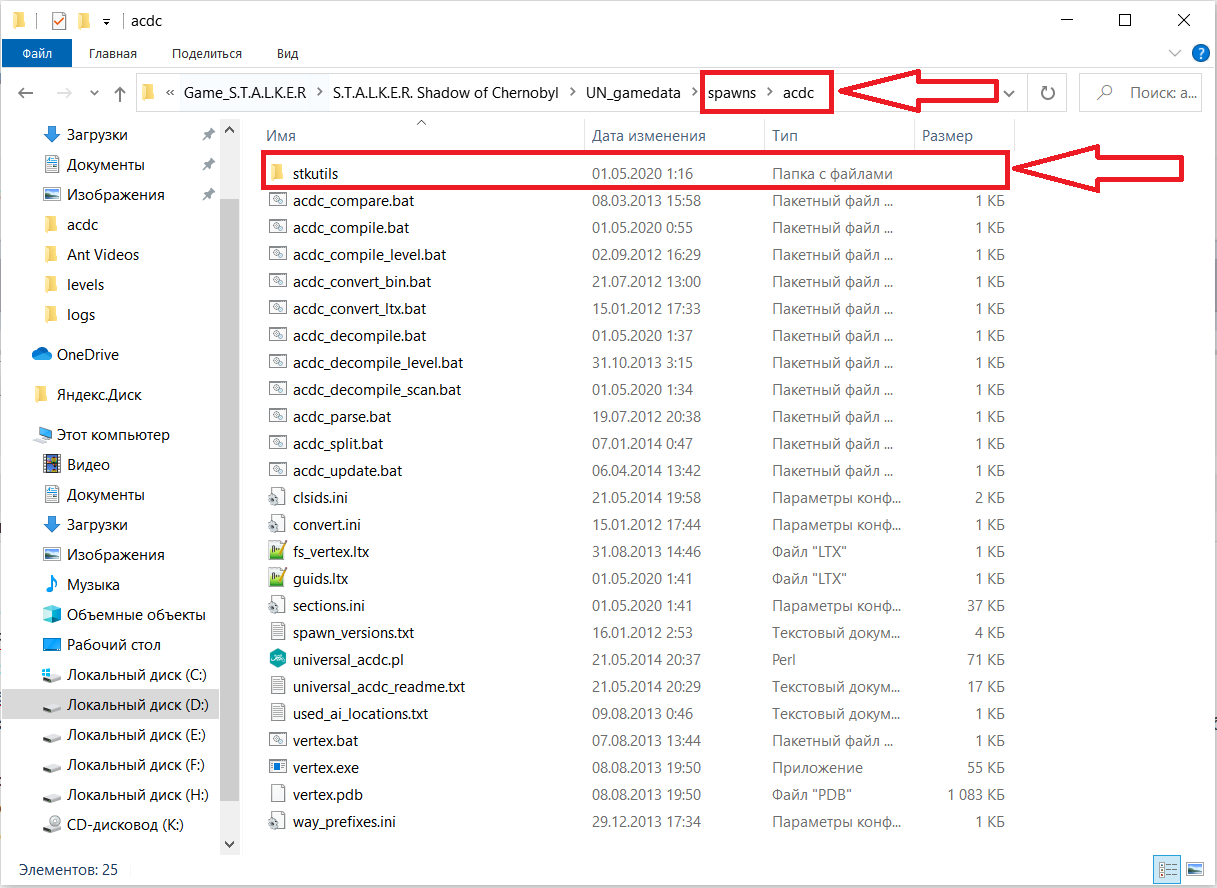
Task: Expand breadcrumb arrow after Game_S.T.A.L.K.E.R
Action: [x=319, y=93]
